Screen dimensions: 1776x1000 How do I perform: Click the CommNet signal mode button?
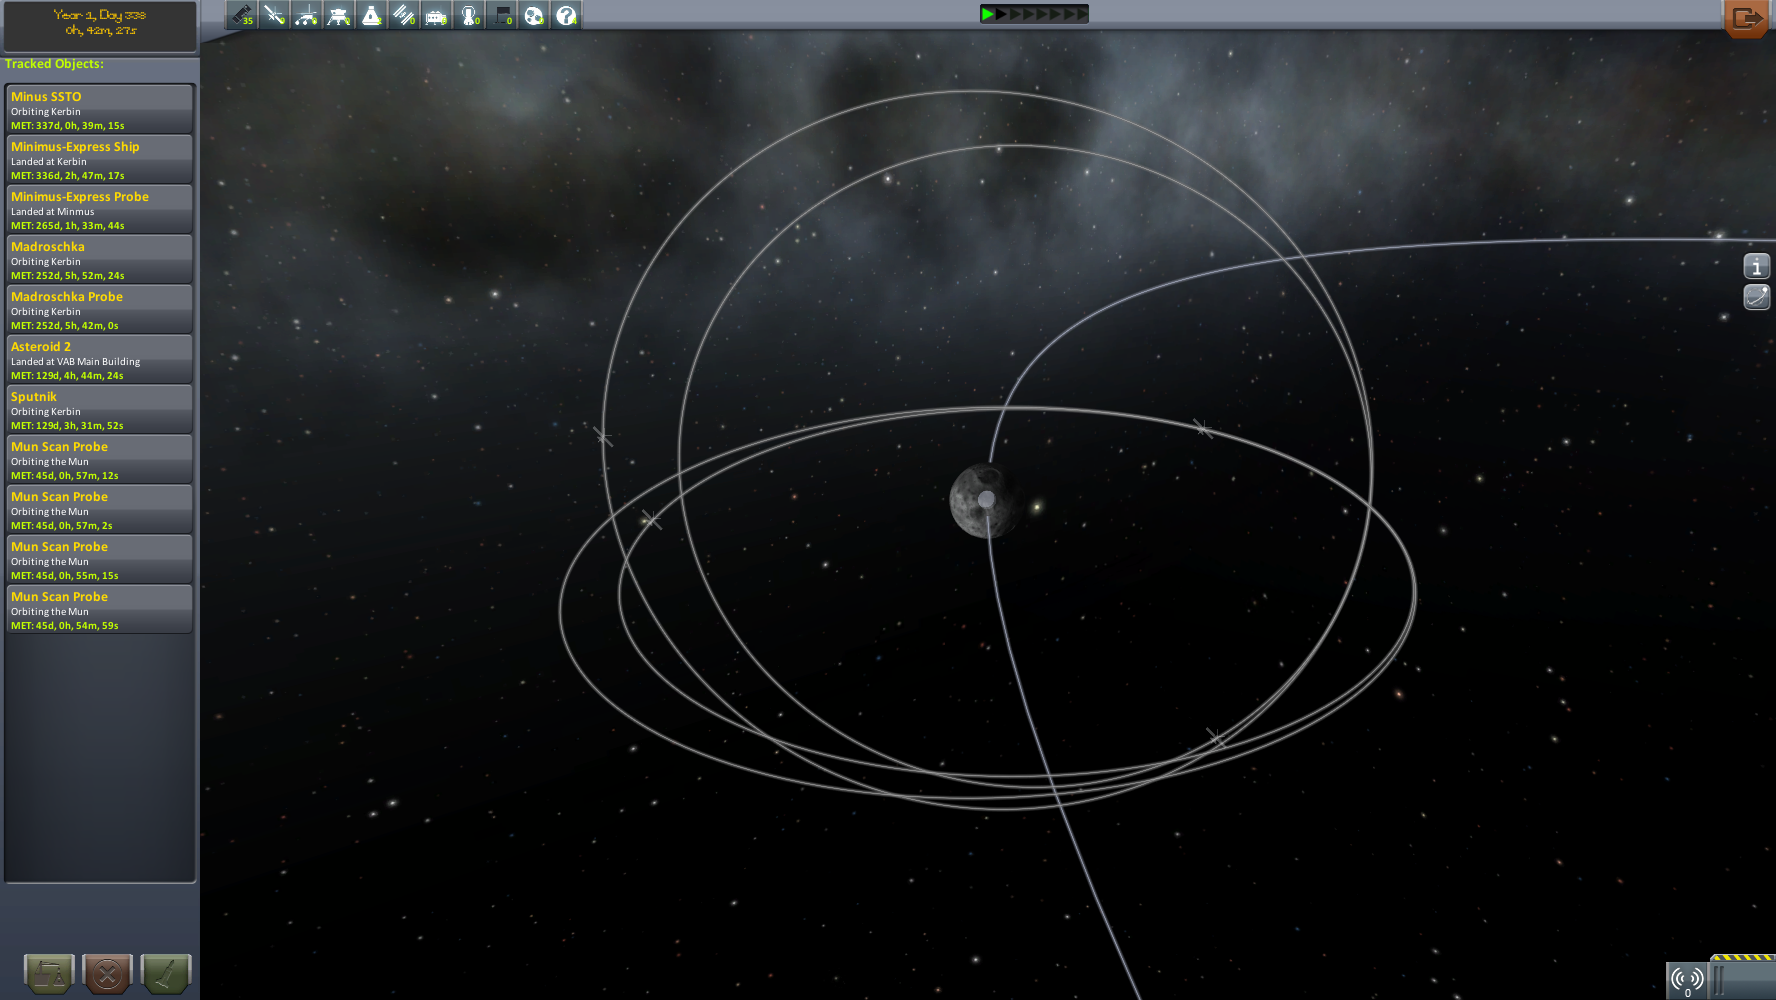[1687, 980]
